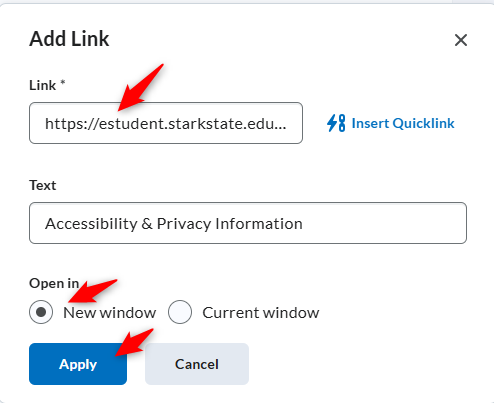The width and height of the screenshot is (494, 403).
Task: Click the "Current window" option label
Action: pos(261,313)
